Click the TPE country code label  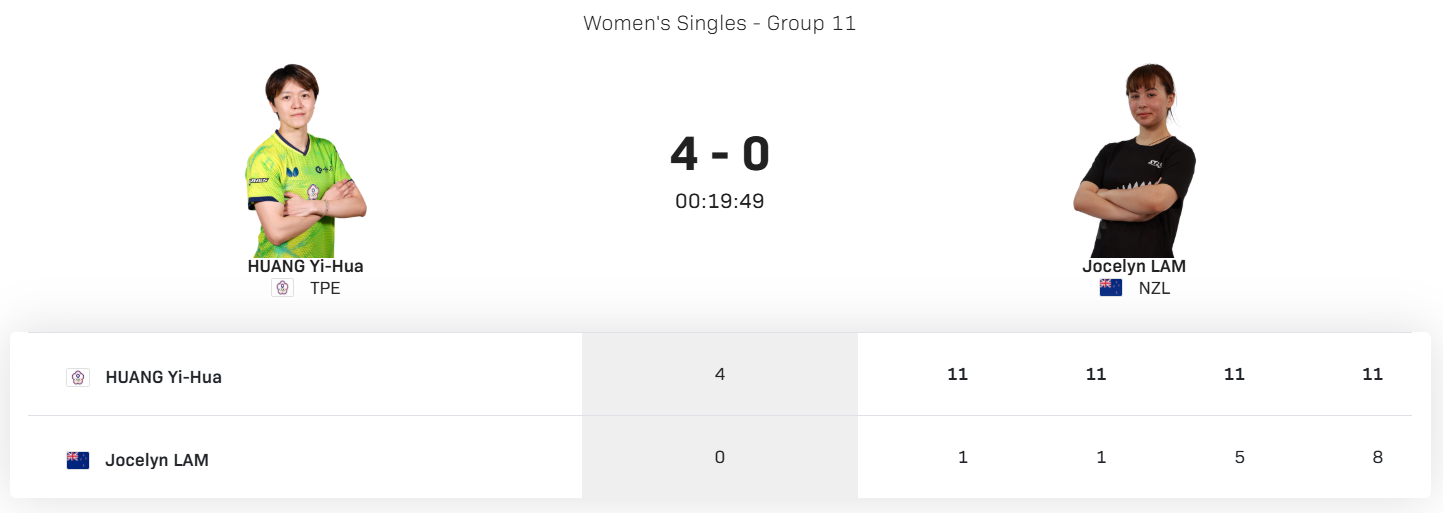click(325, 288)
